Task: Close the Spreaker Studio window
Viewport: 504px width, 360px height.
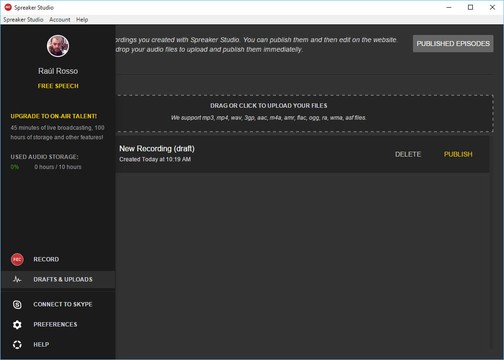Action: coord(492,7)
